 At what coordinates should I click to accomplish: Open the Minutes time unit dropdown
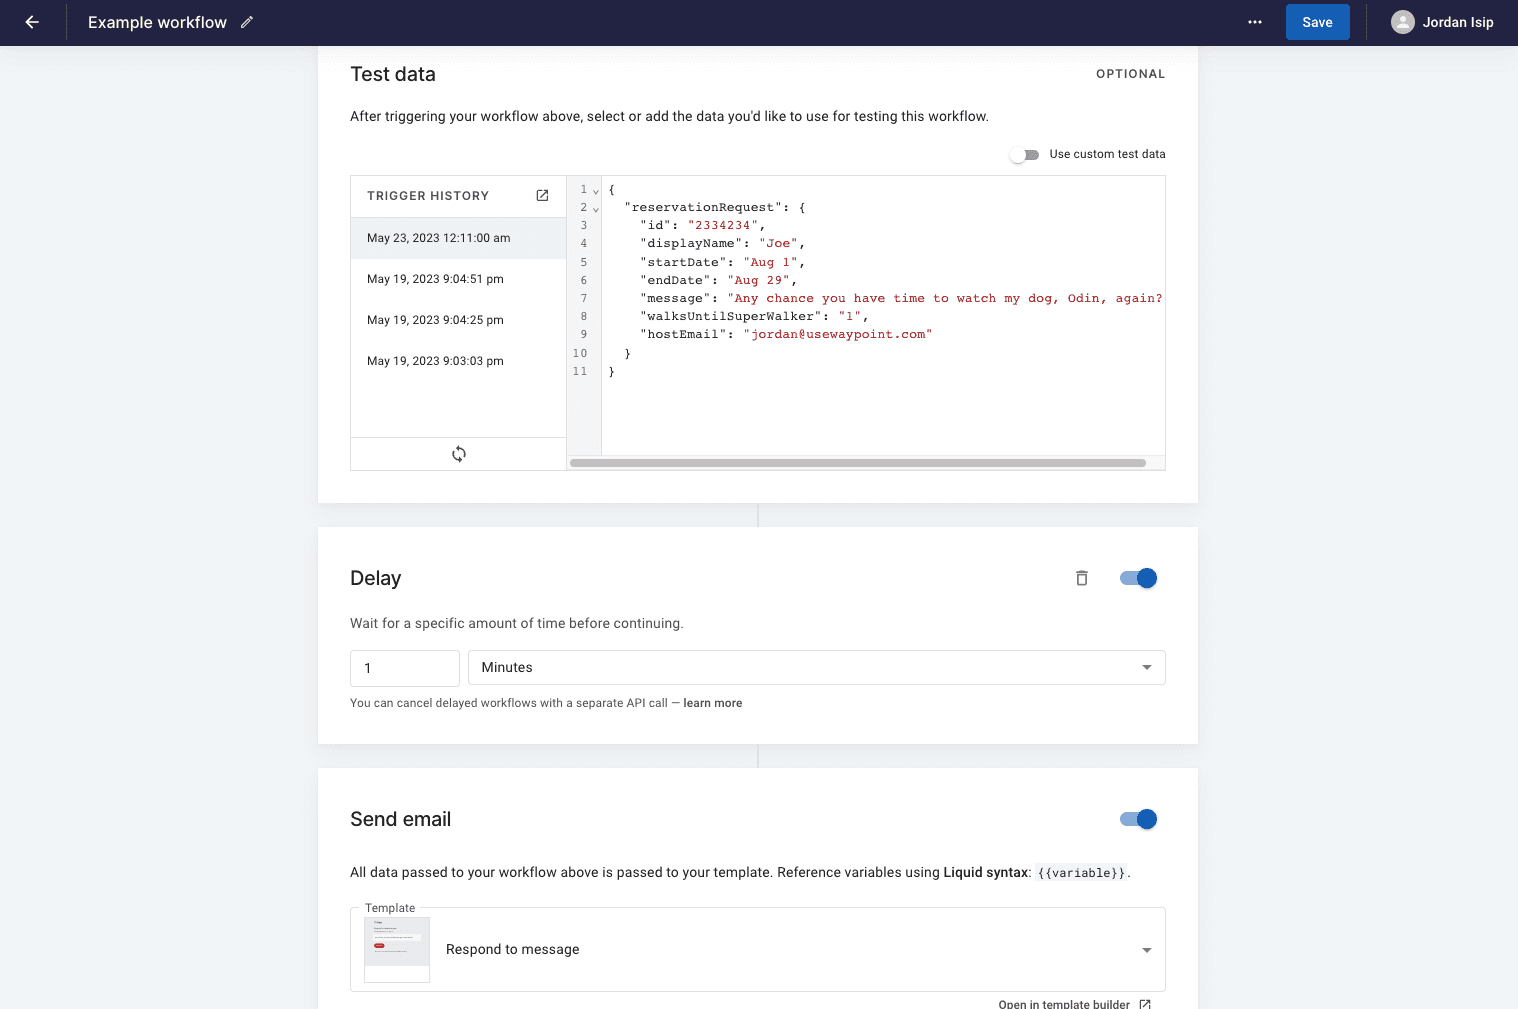pyautogui.click(x=1146, y=667)
